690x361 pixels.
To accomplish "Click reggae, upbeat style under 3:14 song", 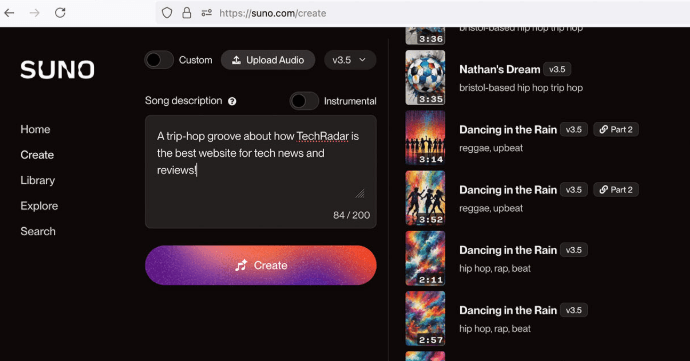I will pos(491,148).
